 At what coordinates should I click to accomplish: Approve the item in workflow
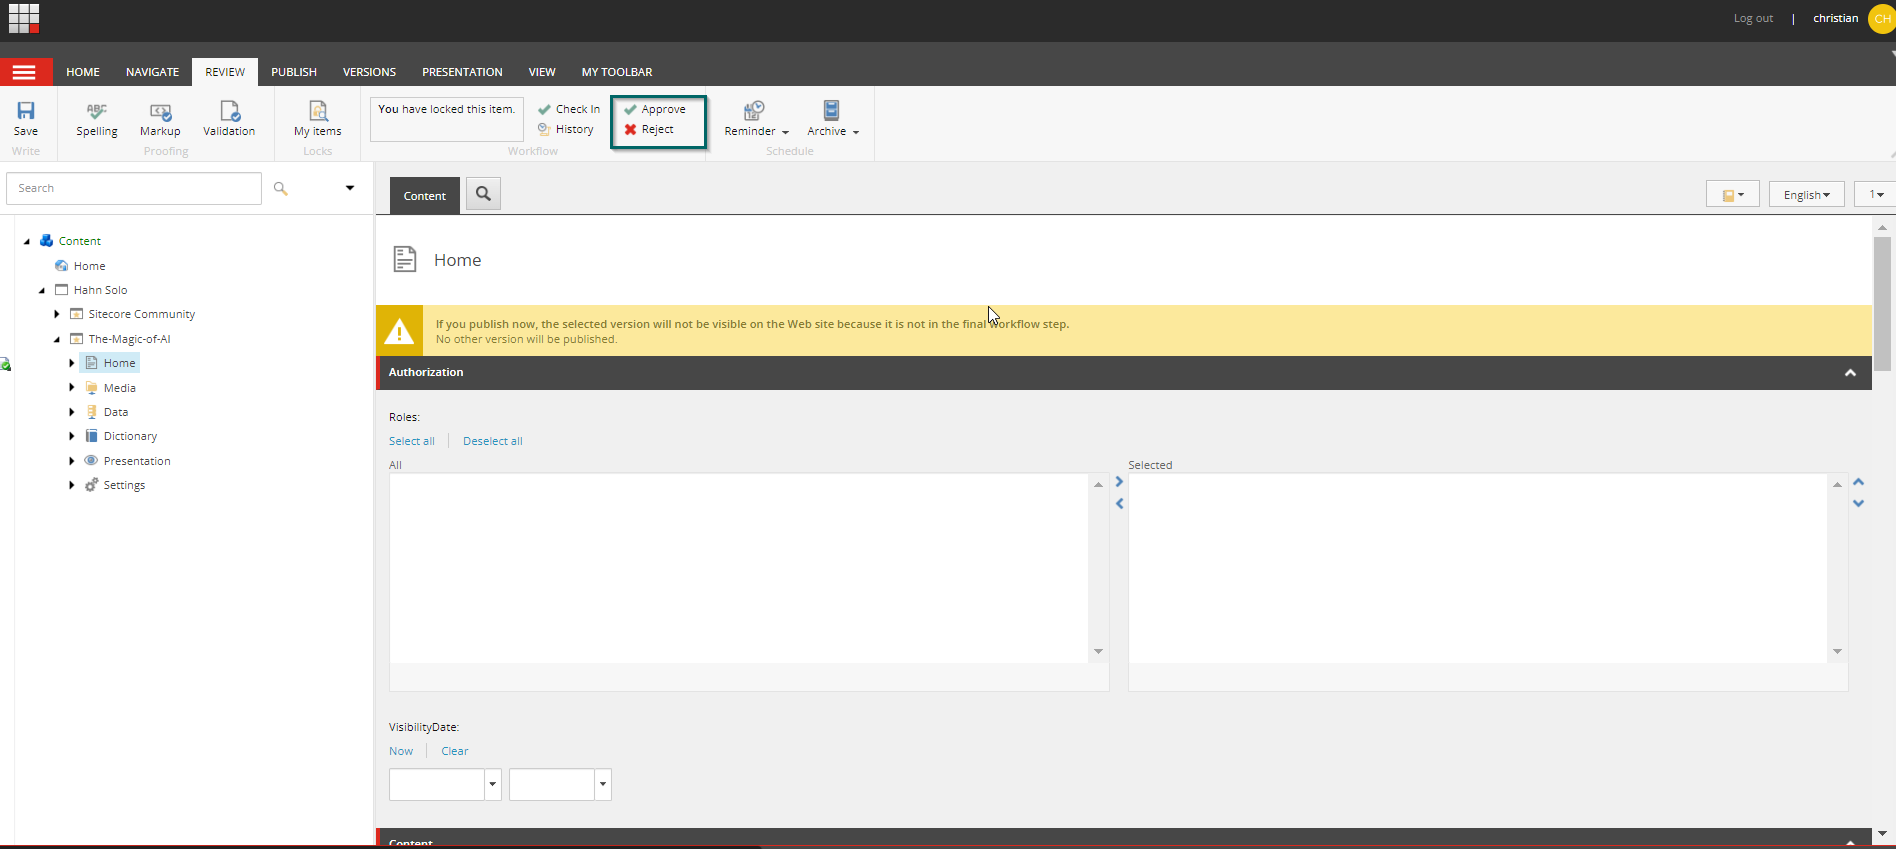coord(662,109)
